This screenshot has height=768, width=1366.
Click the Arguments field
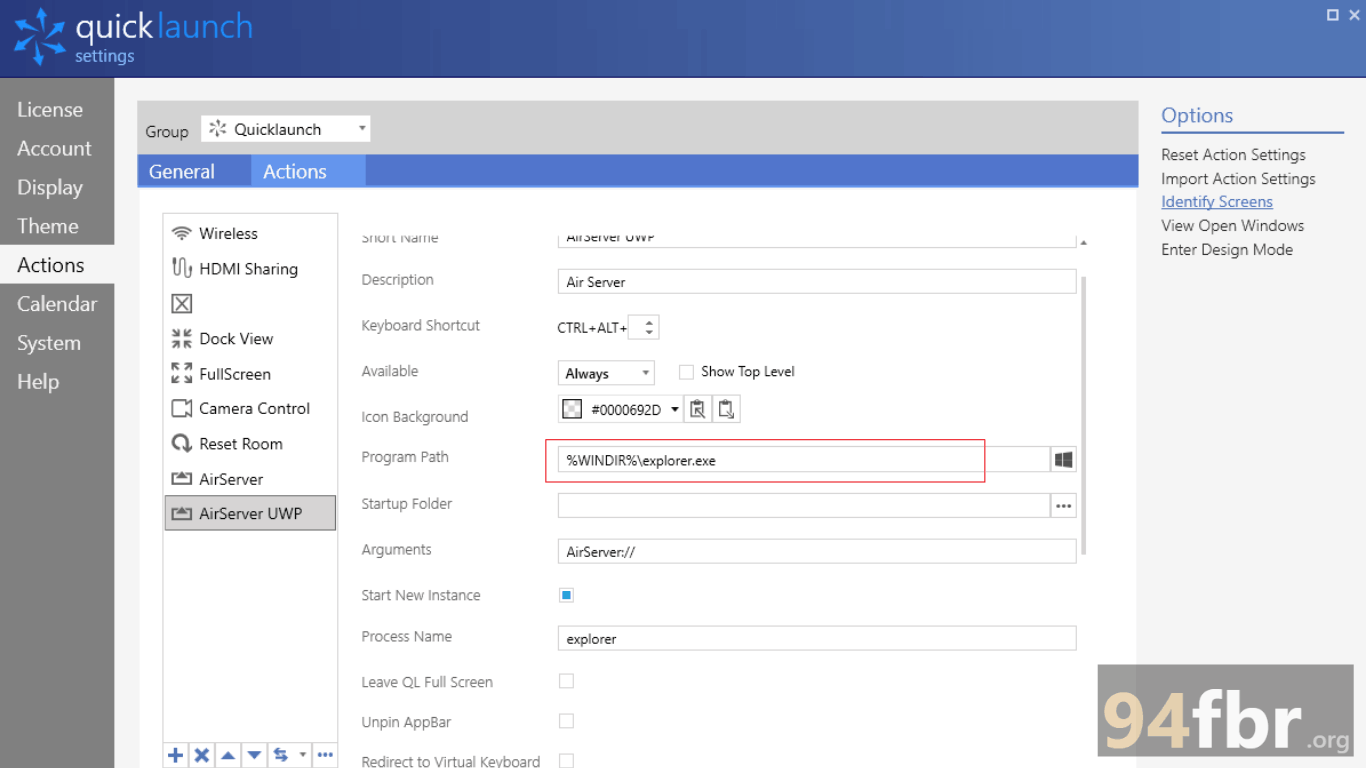817,551
